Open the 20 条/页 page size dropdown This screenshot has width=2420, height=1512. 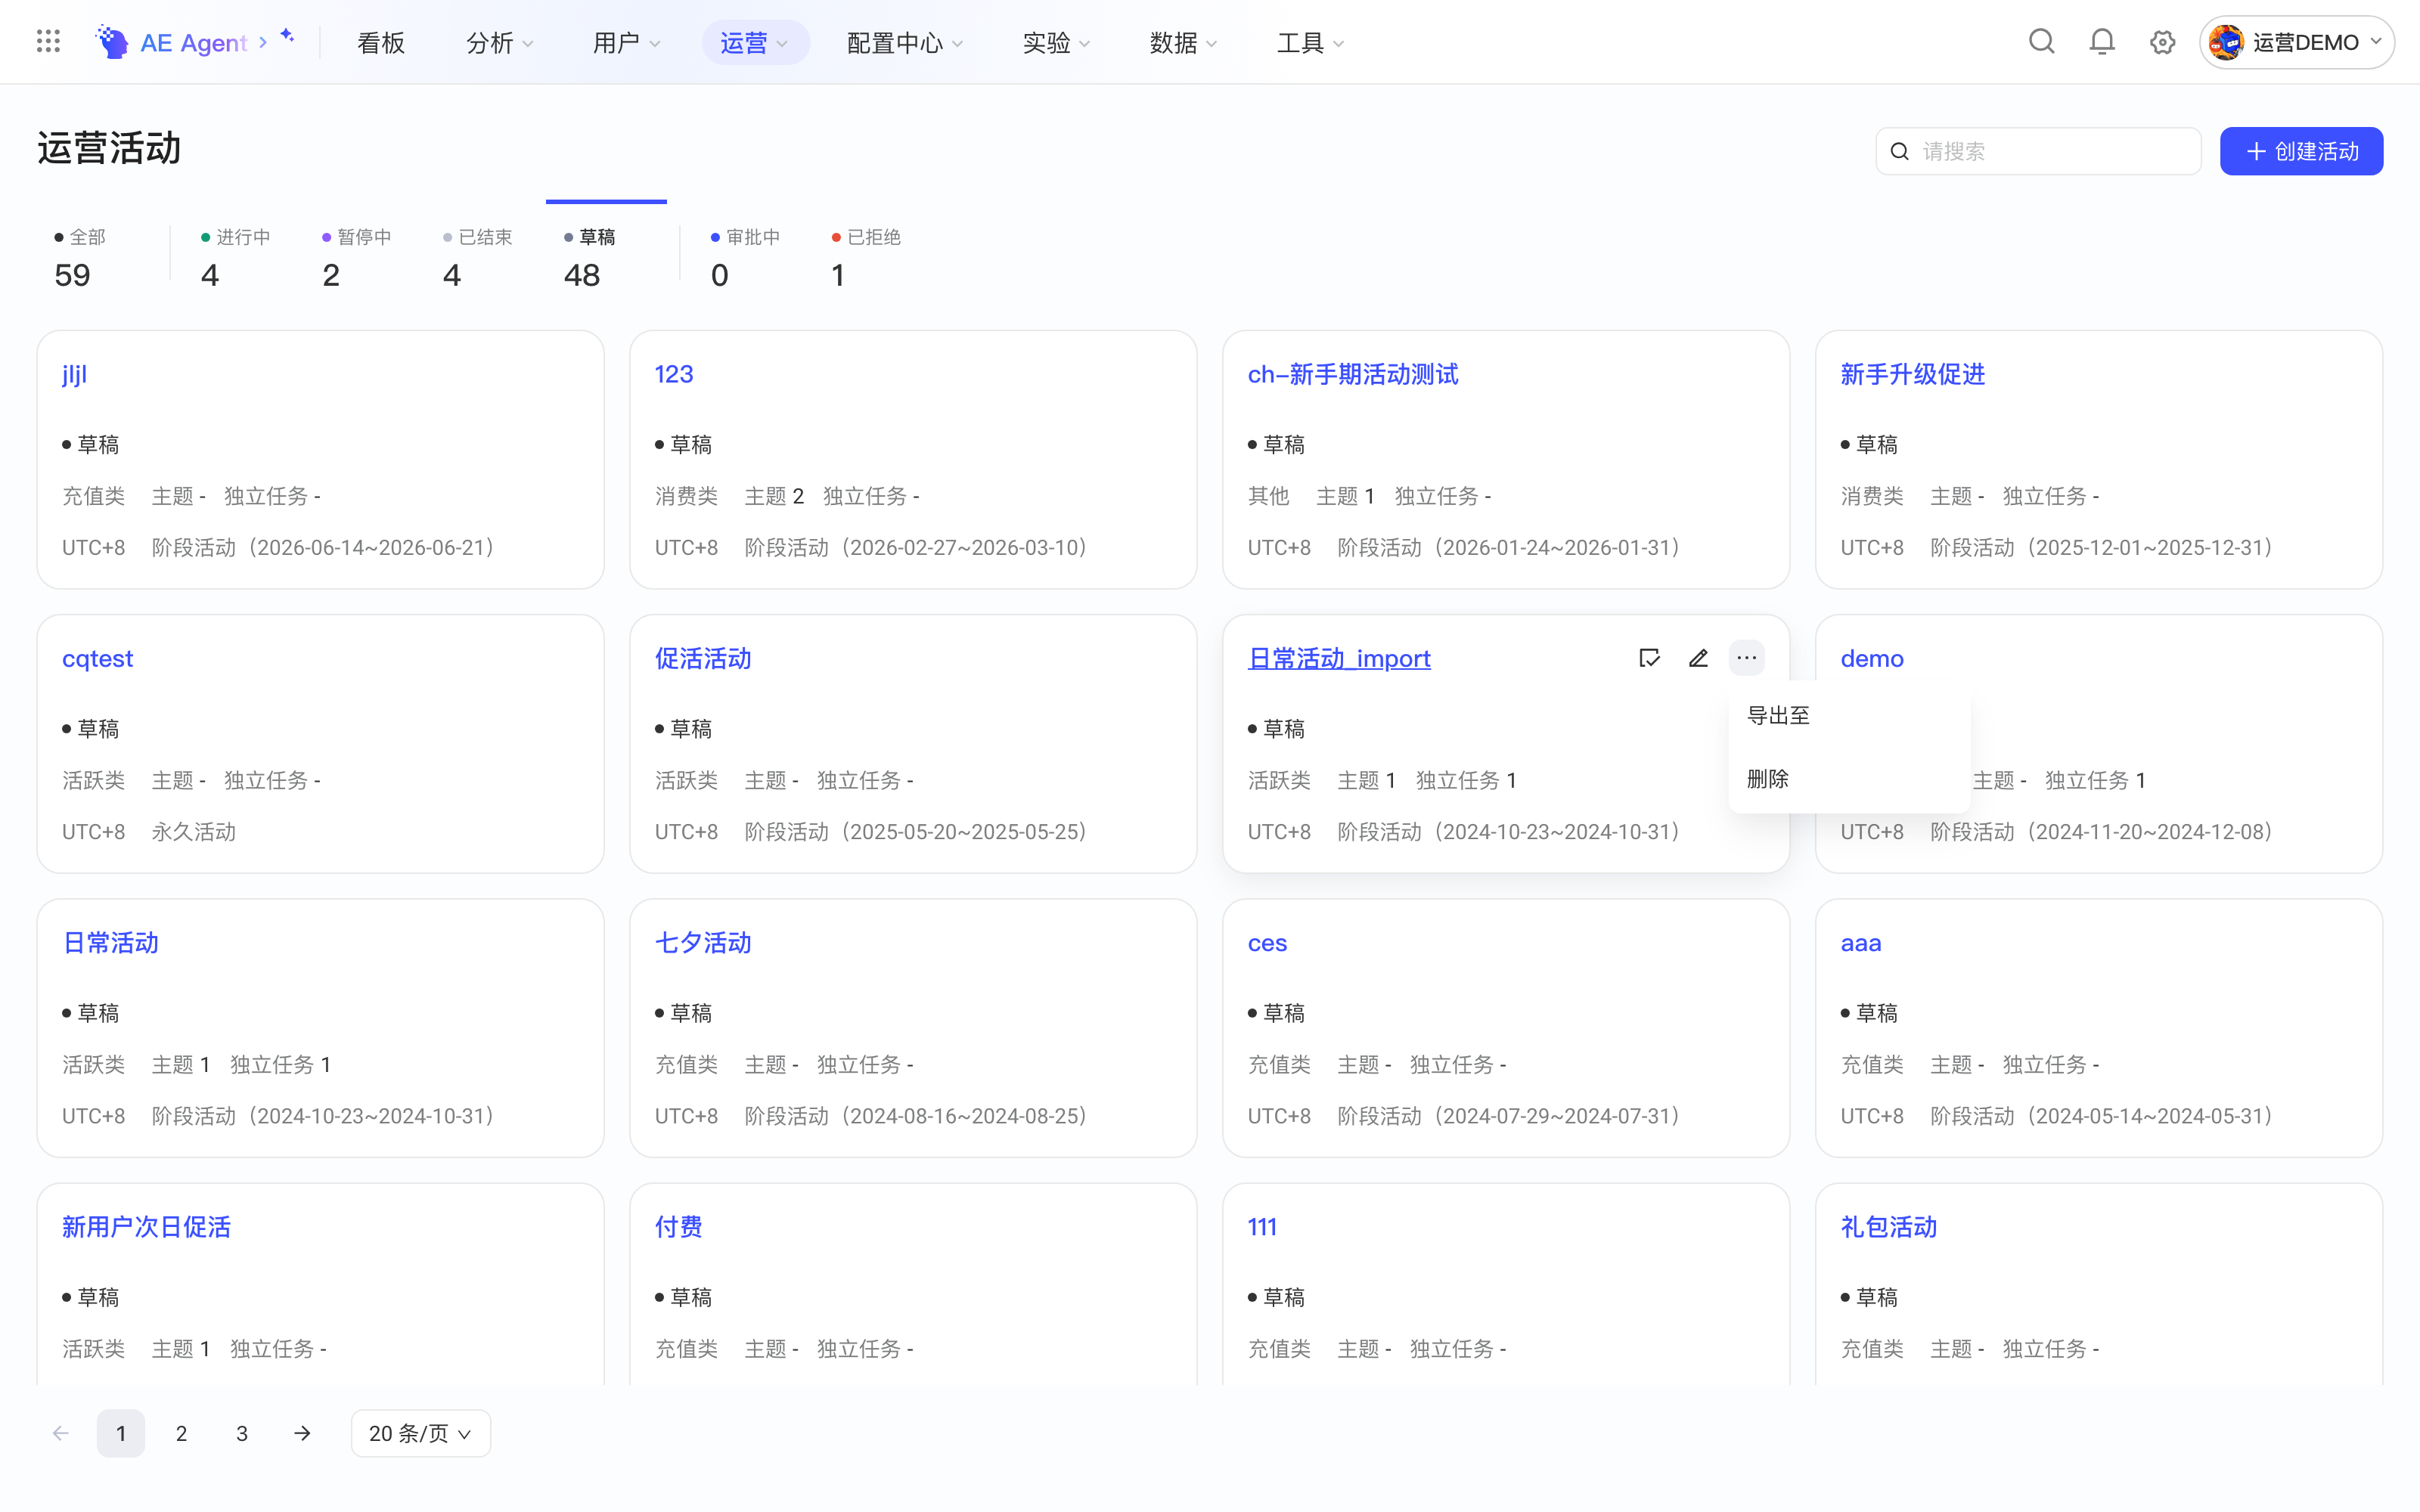point(420,1433)
